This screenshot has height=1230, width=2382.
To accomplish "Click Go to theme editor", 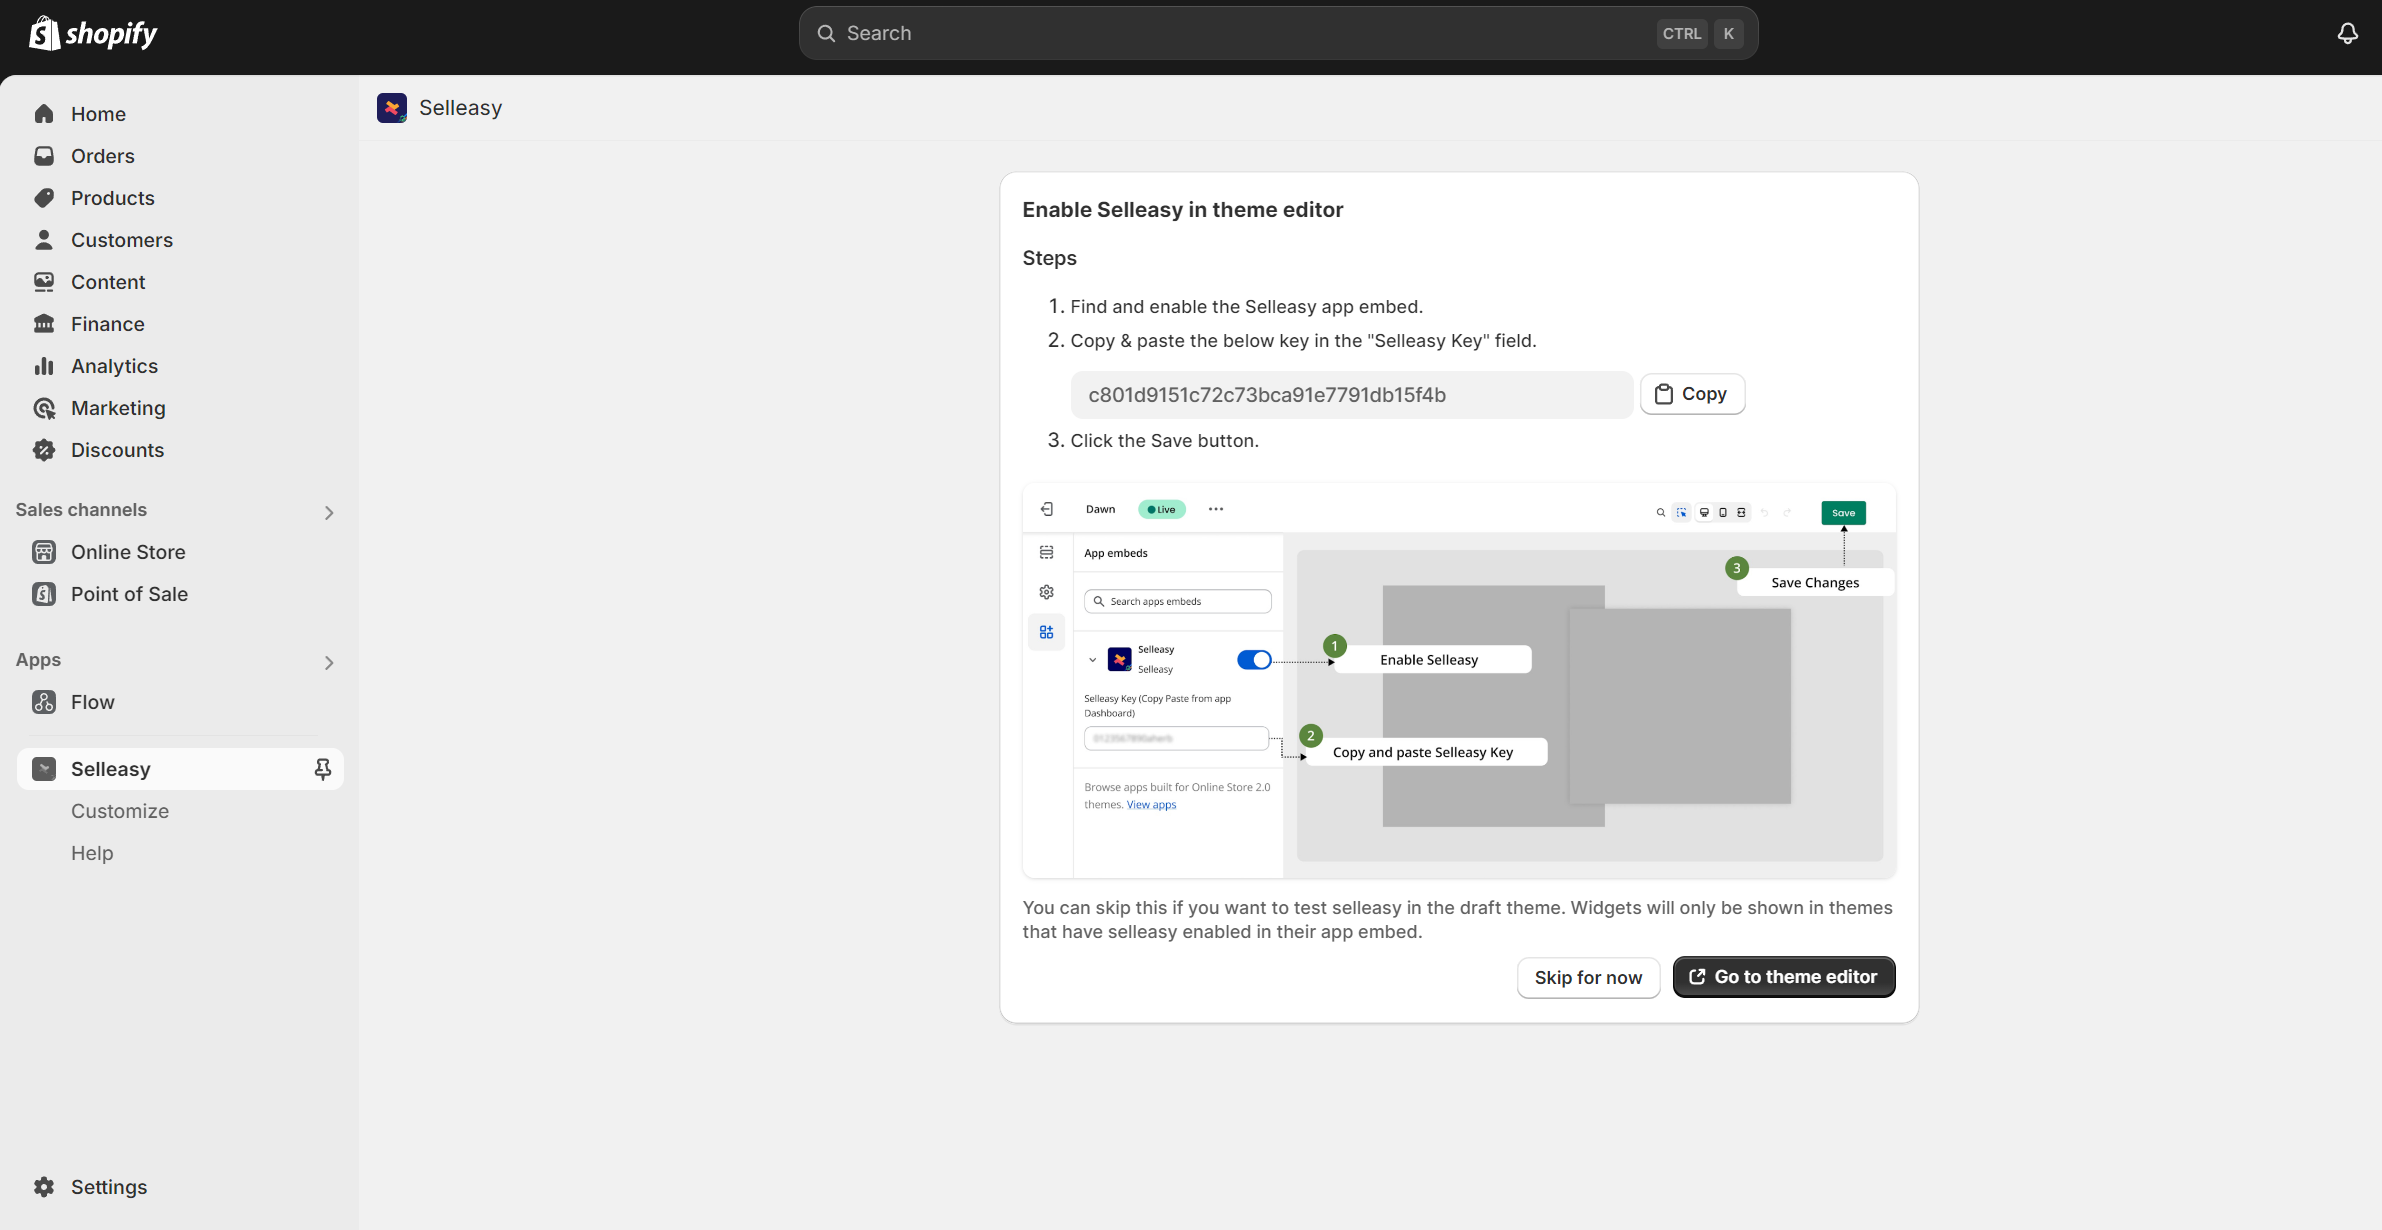I will (1783, 977).
